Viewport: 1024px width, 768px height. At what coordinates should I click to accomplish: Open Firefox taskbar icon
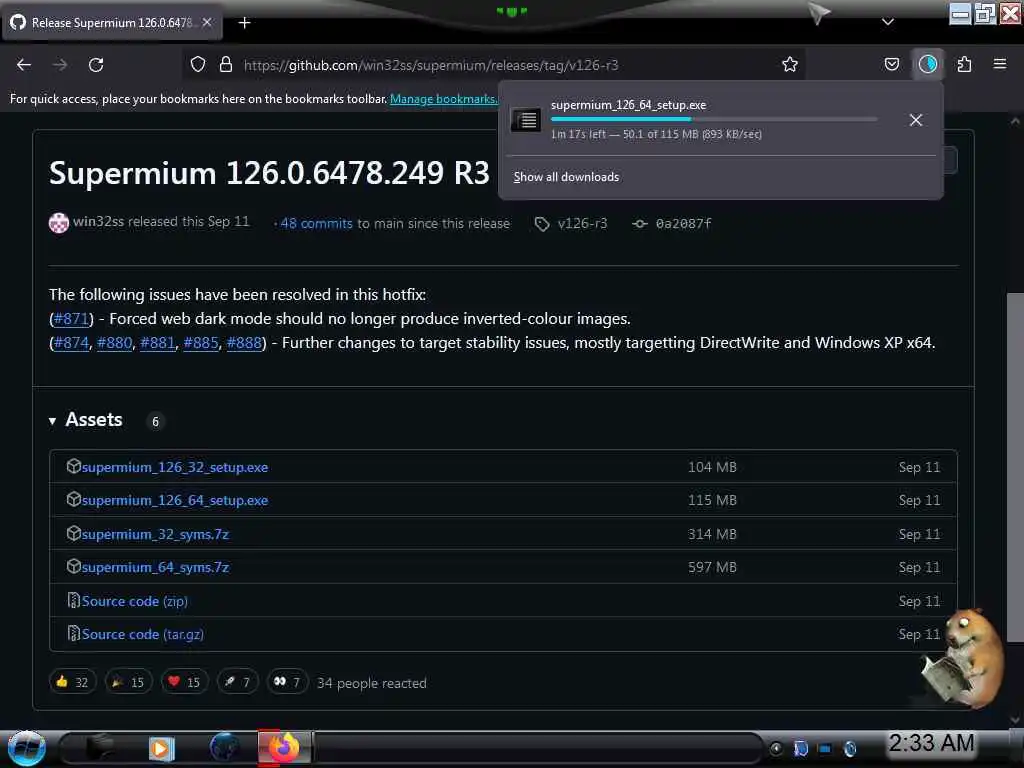[283, 747]
